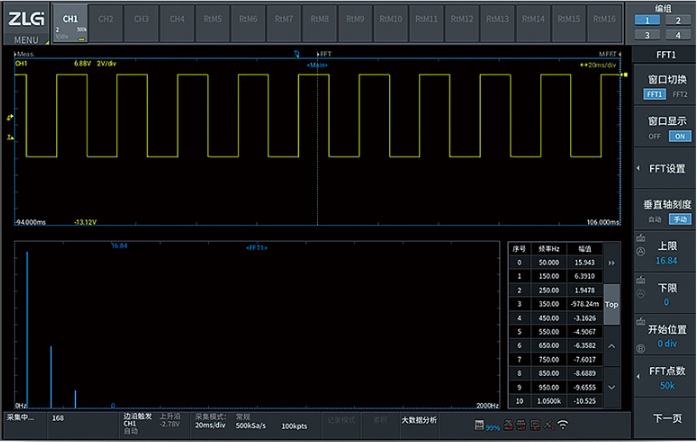Image resolution: width=697 pixels, height=442 pixels.
Task: Switch window to FFT1
Action: 654,94
